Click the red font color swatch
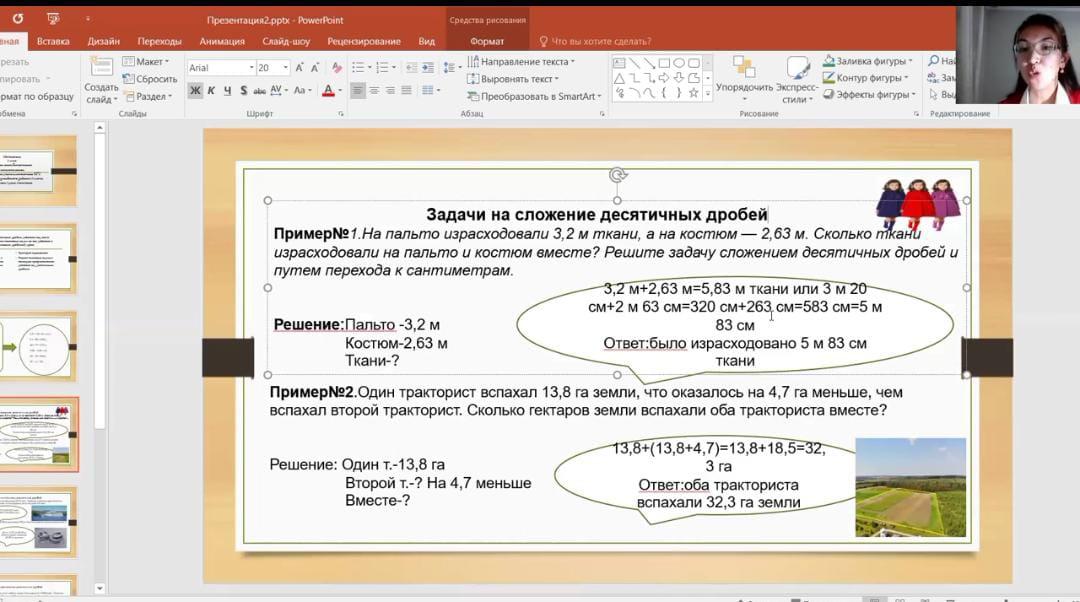Image resolution: width=1080 pixels, height=602 pixels. [x=327, y=91]
